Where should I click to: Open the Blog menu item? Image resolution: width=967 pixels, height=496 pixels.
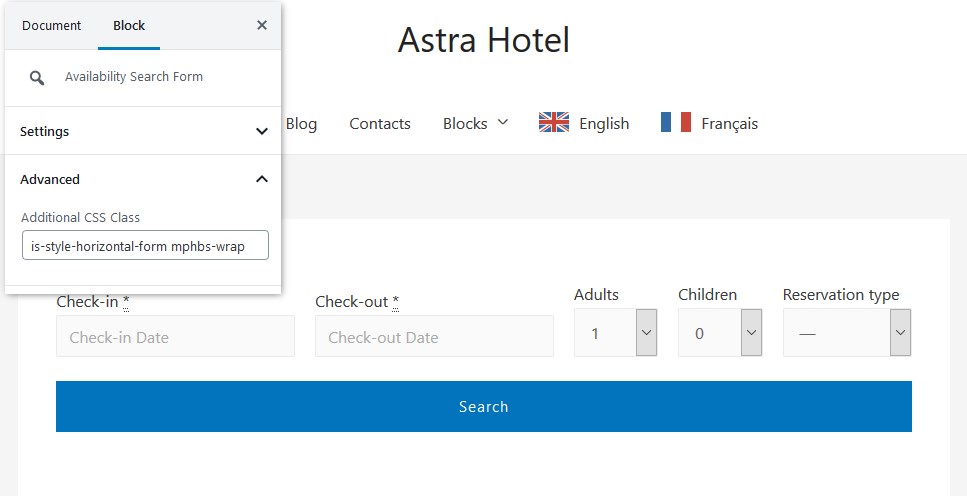pos(301,123)
